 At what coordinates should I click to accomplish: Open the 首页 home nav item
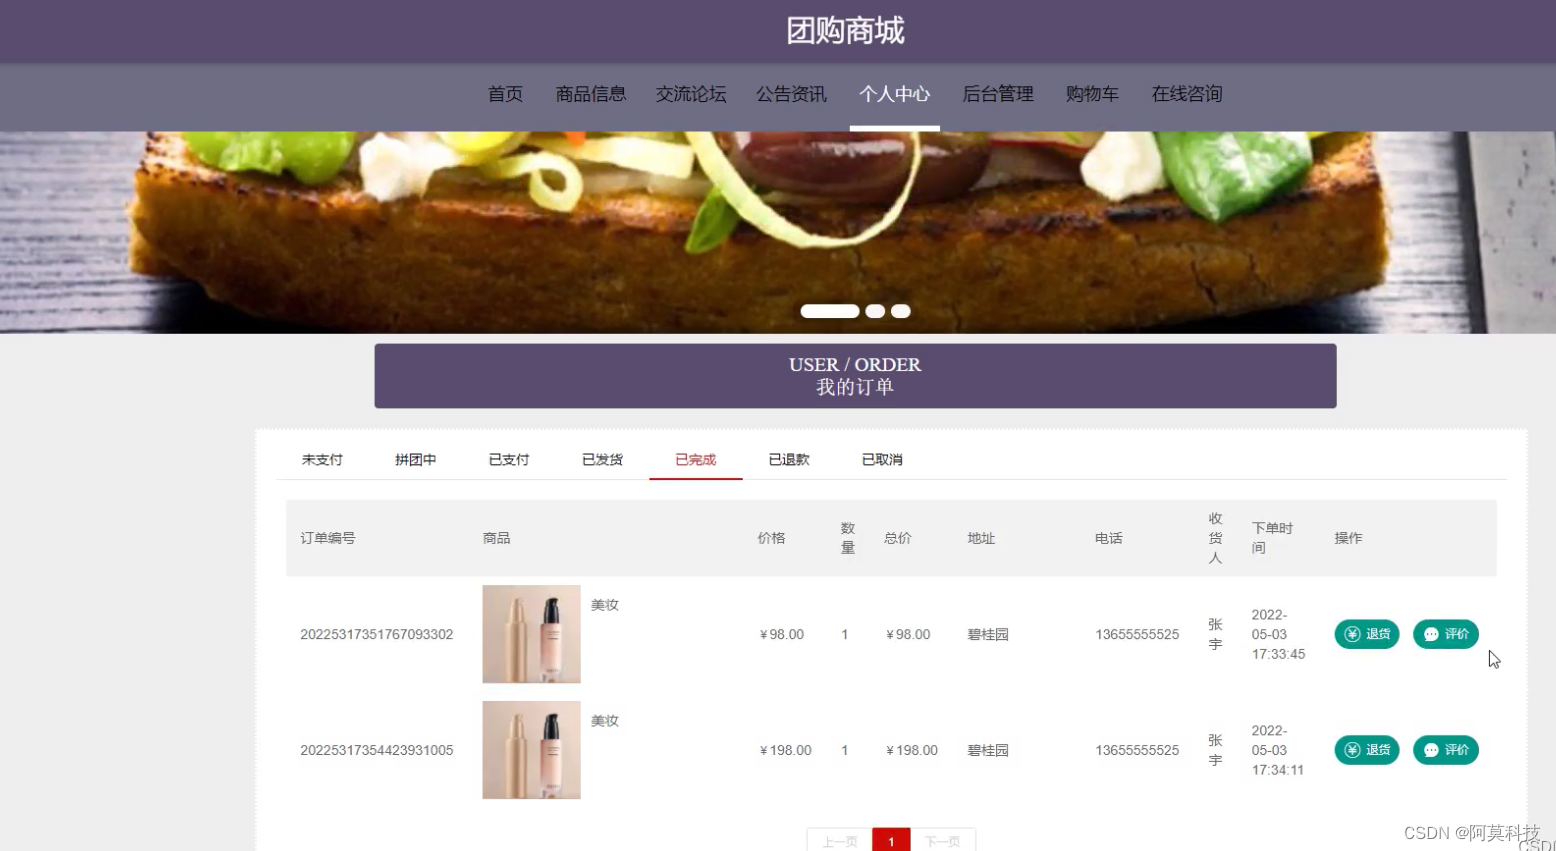click(x=505, y=94)
